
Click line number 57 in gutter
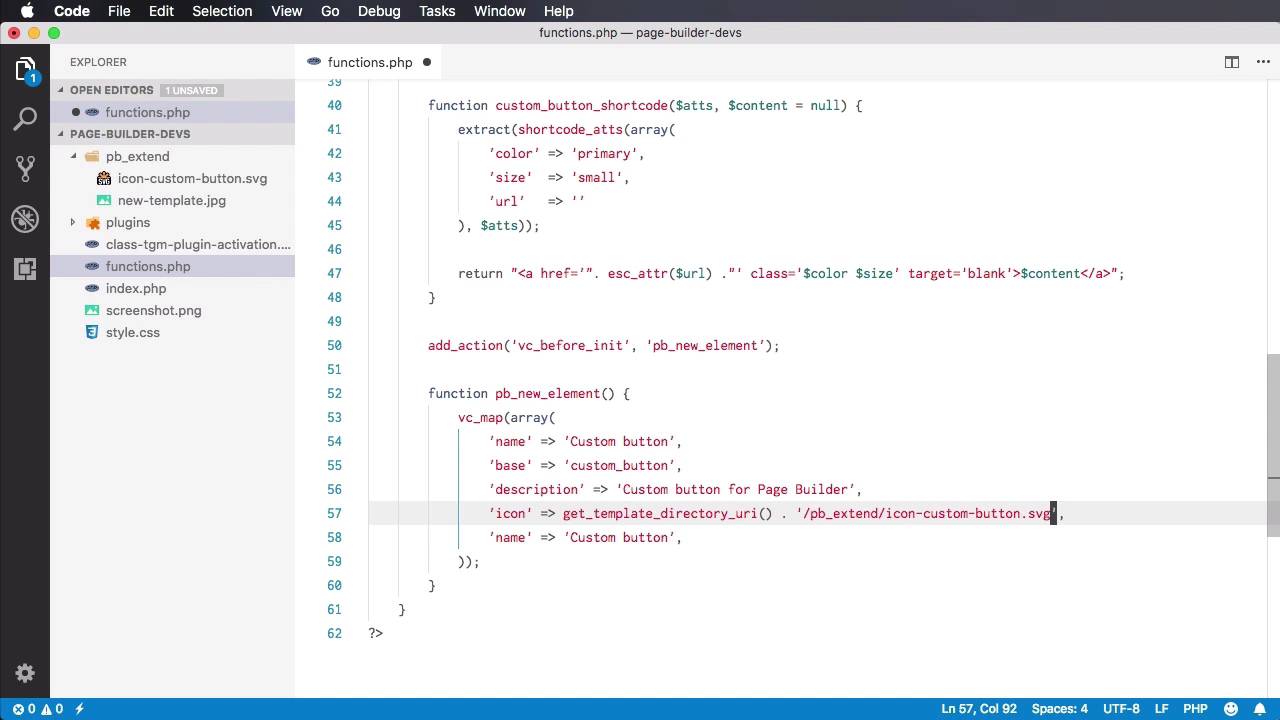point(333,513)
